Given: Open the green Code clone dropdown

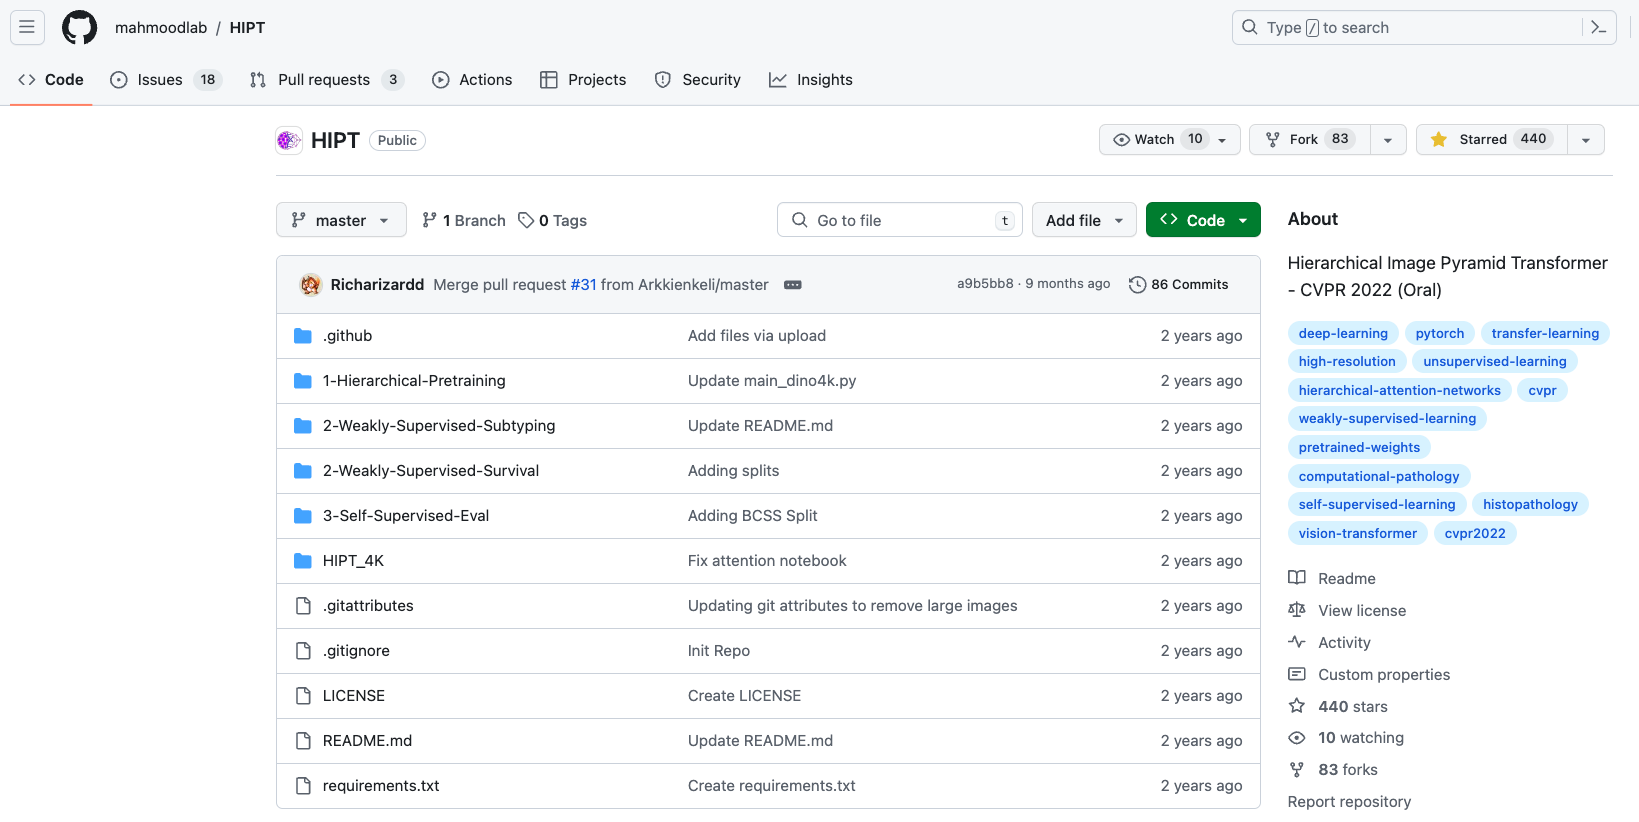Looking at the screenshot, I should (1203, 220).
